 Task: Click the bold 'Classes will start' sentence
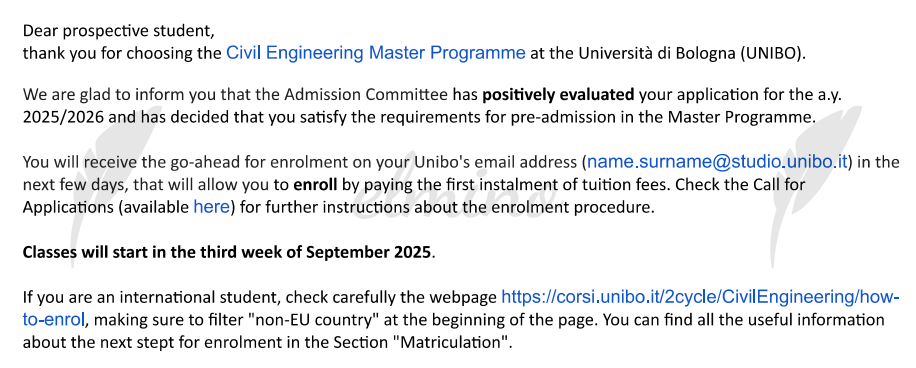228,252
